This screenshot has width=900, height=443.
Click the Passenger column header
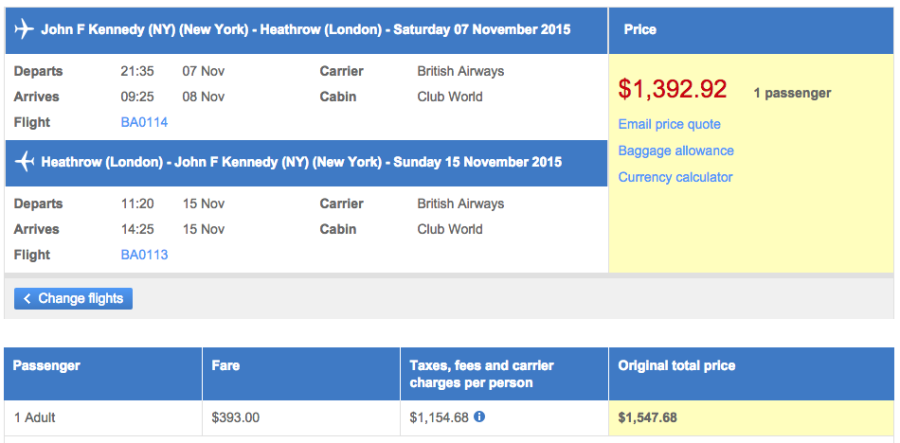coord(46,366)
